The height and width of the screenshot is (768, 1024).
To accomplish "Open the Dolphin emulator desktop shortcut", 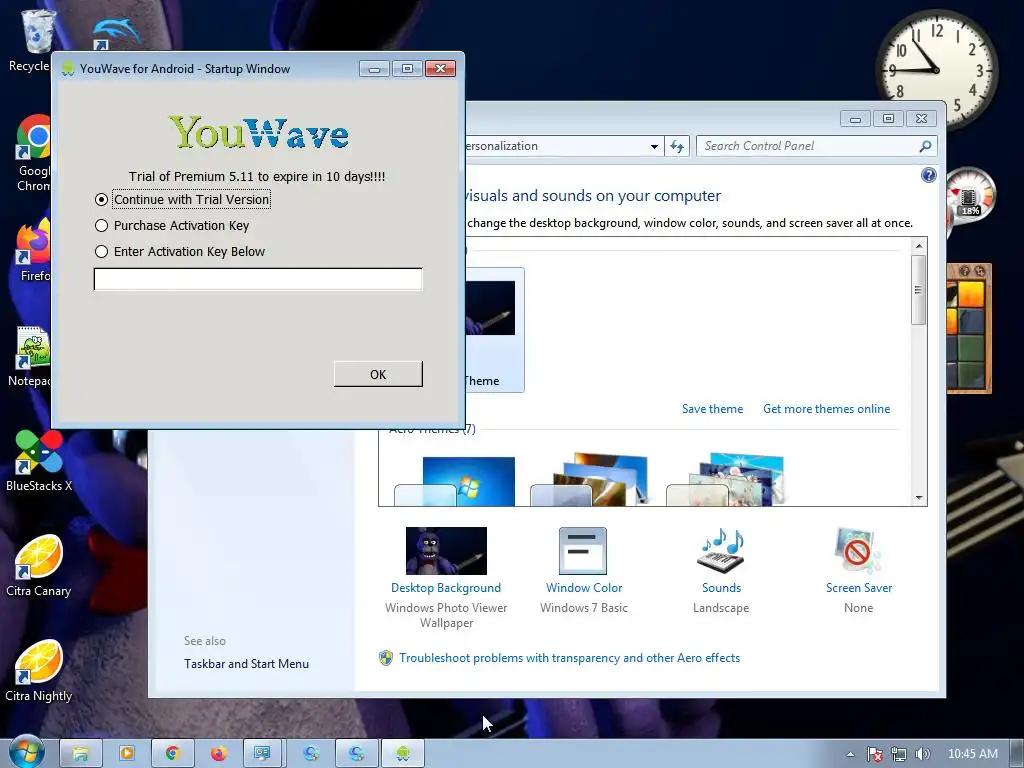I will (x=114, y=34).
